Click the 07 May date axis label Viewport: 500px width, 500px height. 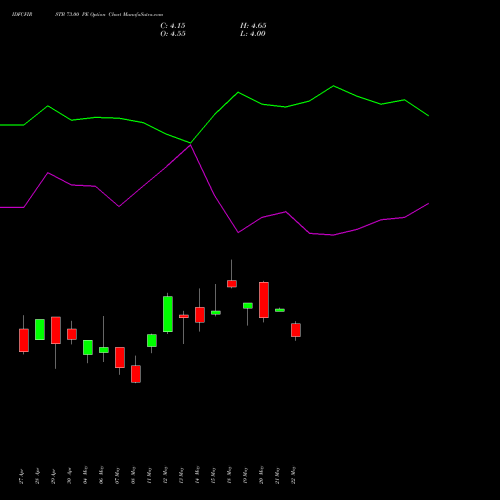tap(118, 475)
